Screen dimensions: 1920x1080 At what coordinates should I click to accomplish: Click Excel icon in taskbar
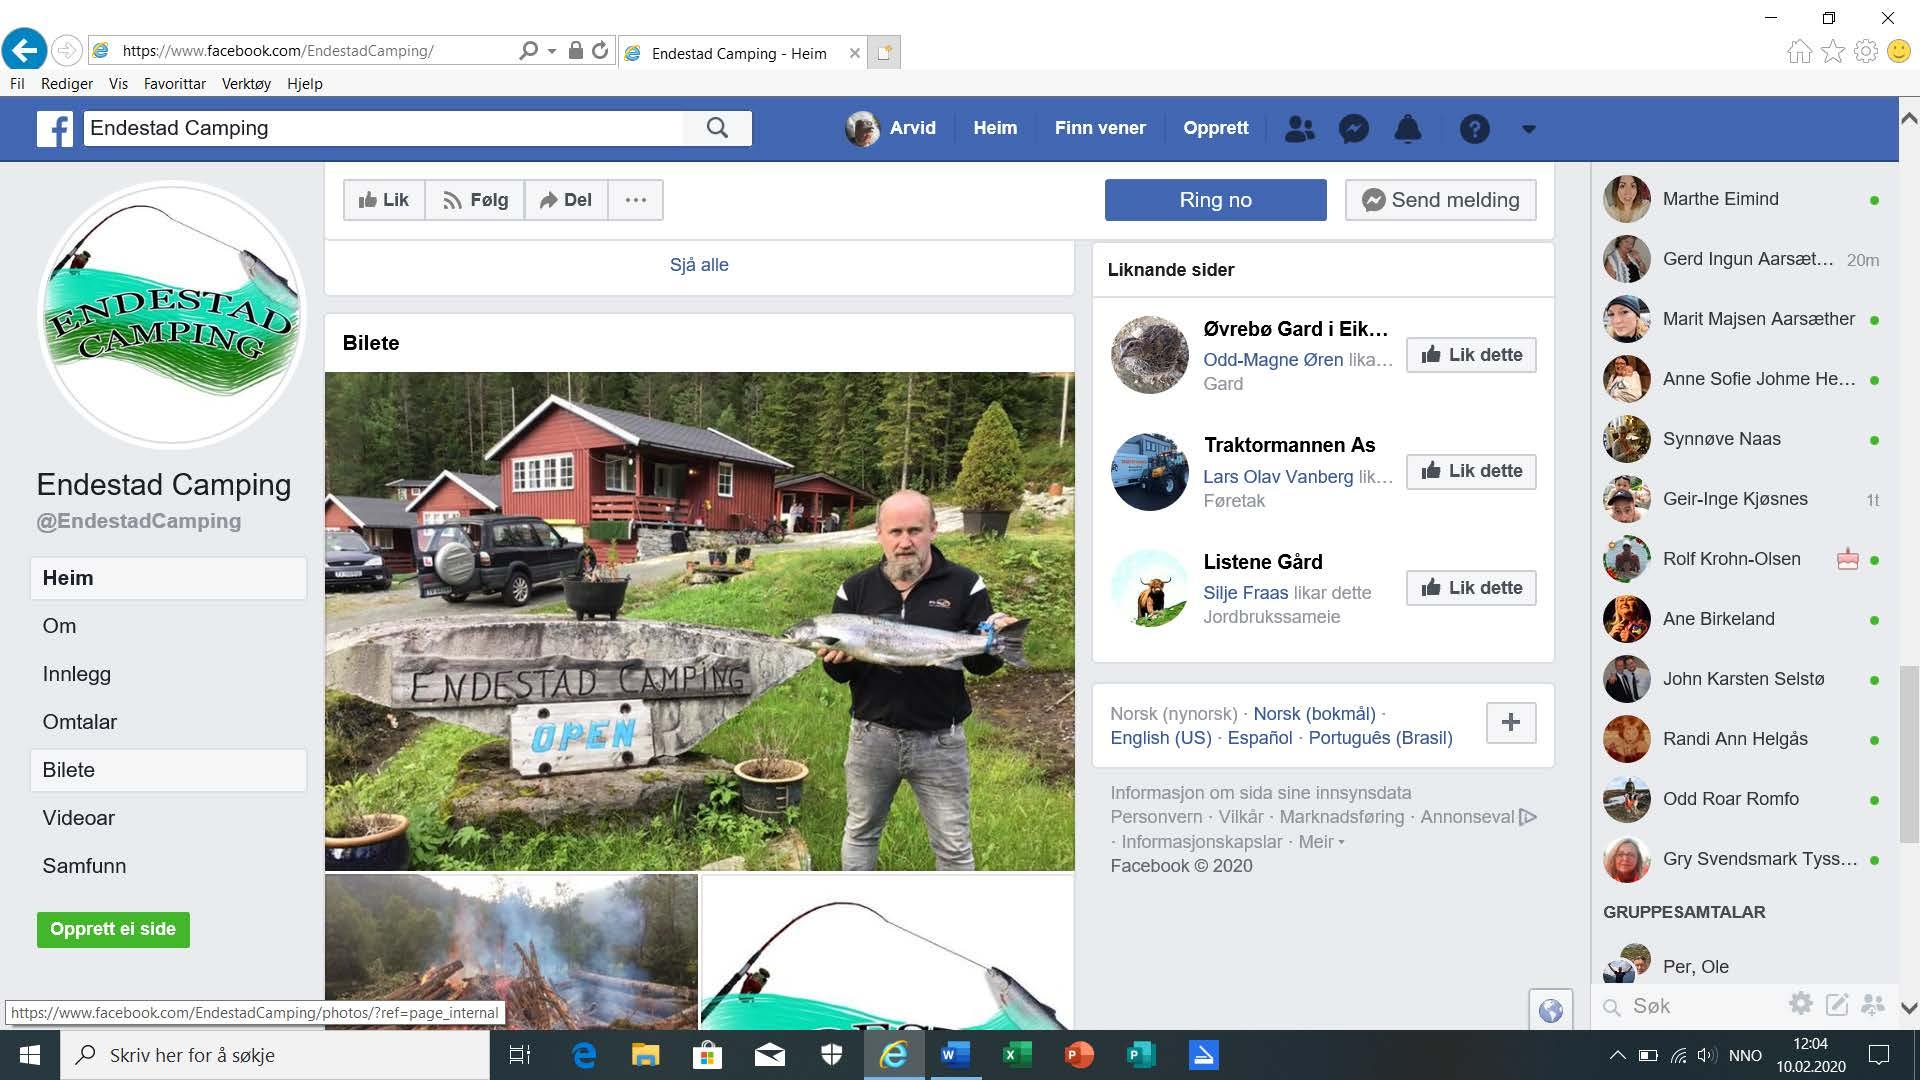(1016, 1055)
